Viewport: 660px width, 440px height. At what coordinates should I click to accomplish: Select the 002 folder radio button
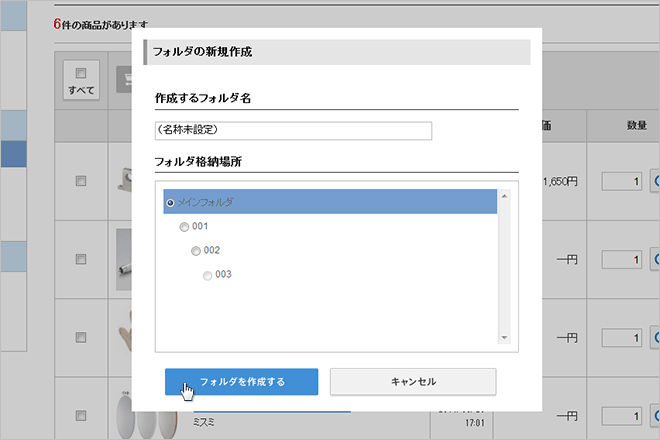point(196,250)
